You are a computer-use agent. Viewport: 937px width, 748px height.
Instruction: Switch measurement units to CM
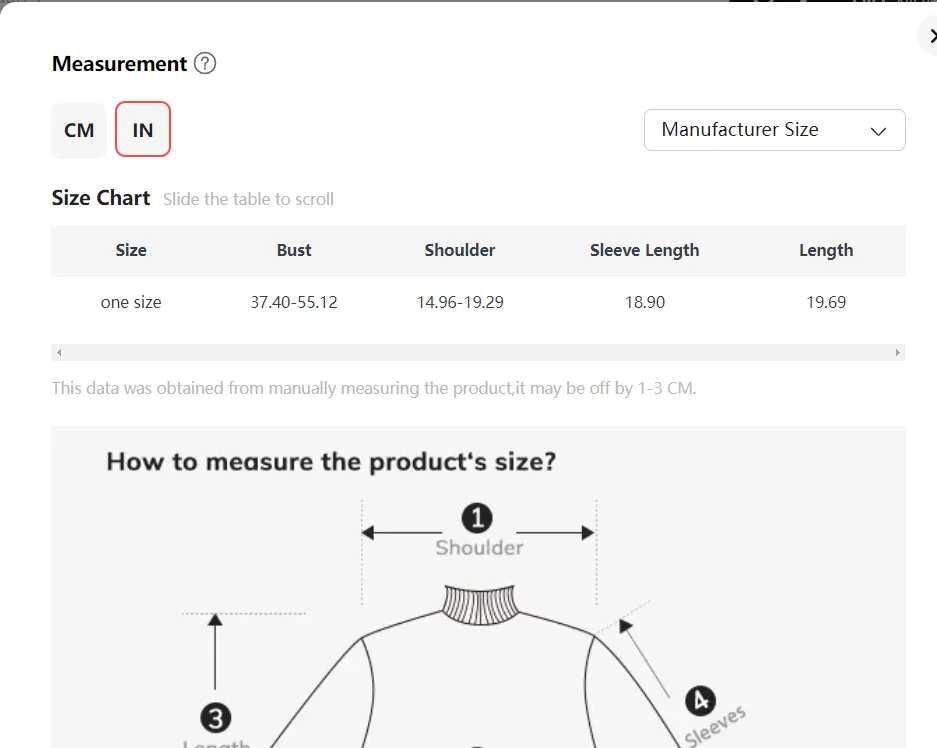click(79, 131)
